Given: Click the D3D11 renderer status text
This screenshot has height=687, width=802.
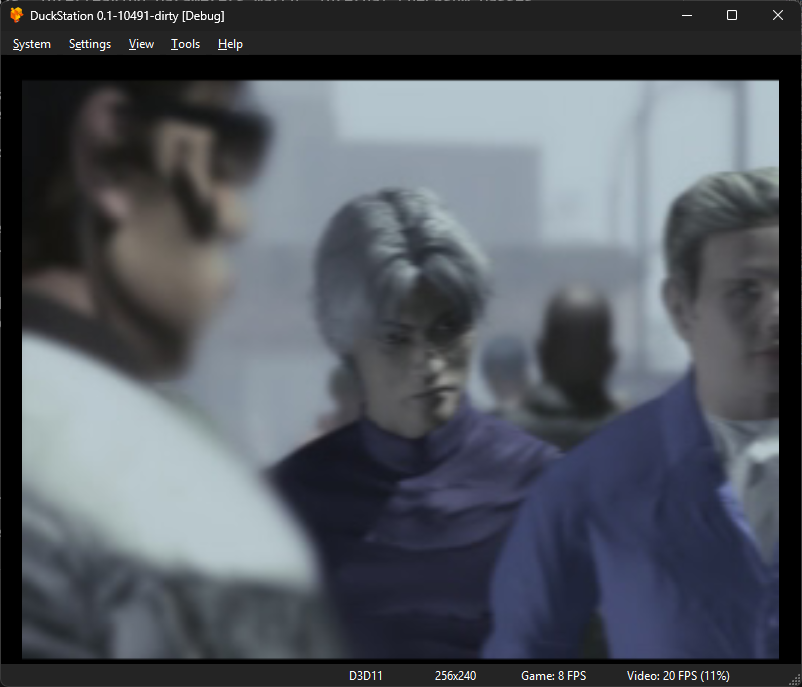Looking at the screenshot, I should (x=365, y=676).
